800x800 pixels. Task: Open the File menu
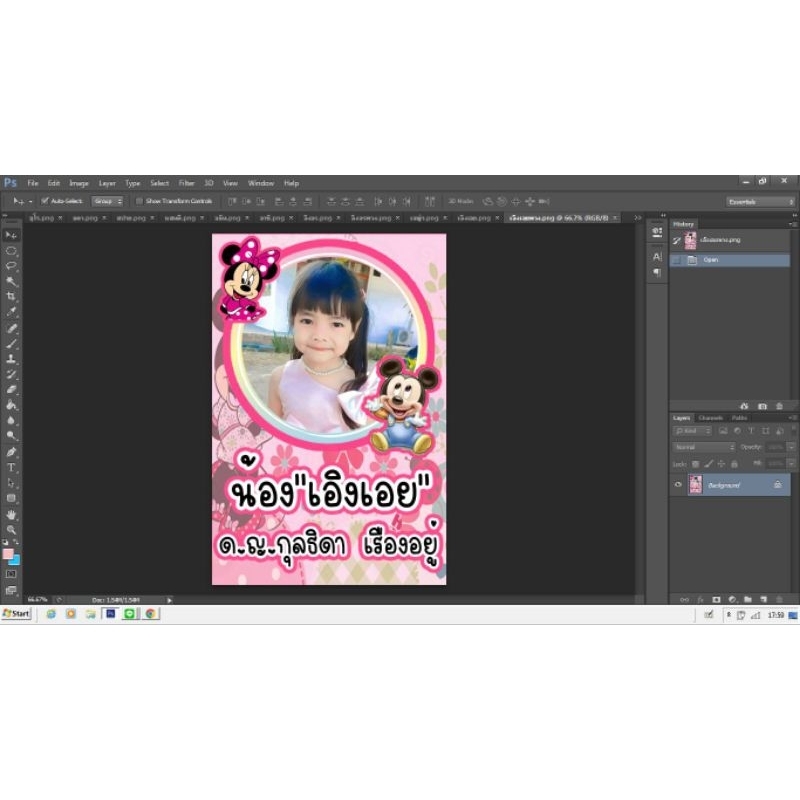click(33, 183)
